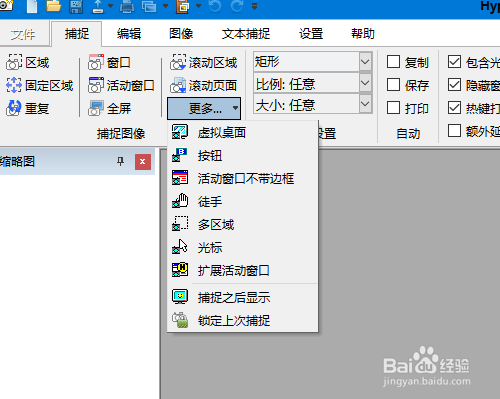Open the 文件 tab

click(23, 34)
